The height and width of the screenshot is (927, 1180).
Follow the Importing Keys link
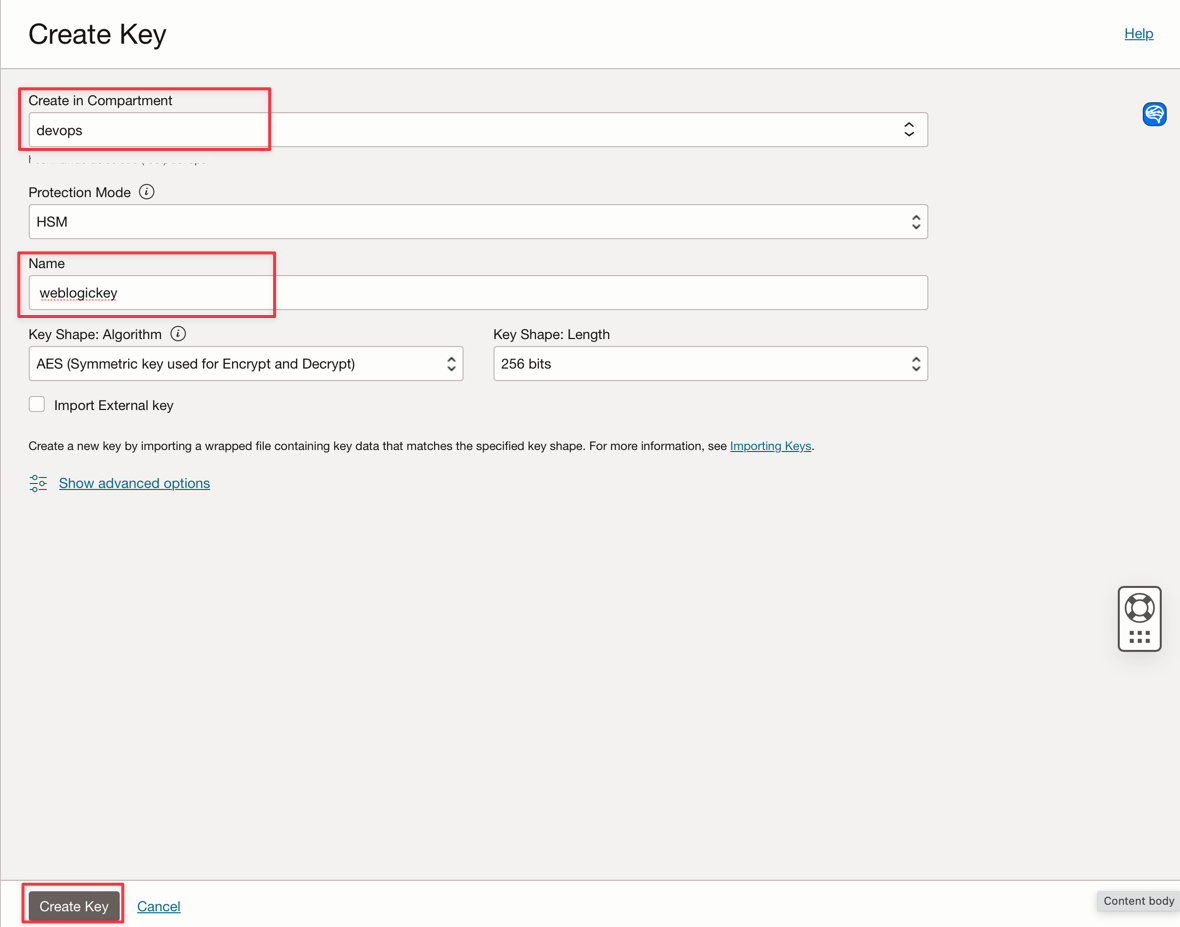click(770, 446)
